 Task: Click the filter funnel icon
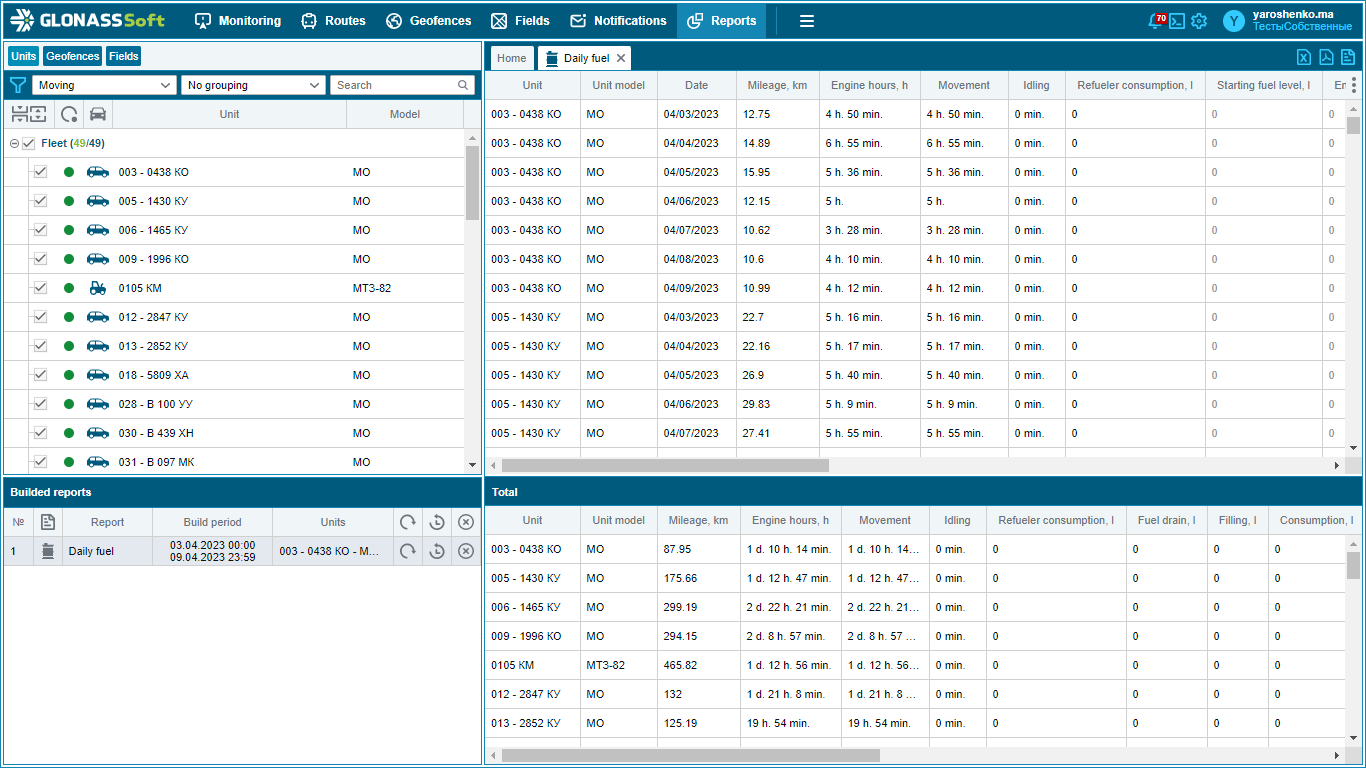click(17, 85)
